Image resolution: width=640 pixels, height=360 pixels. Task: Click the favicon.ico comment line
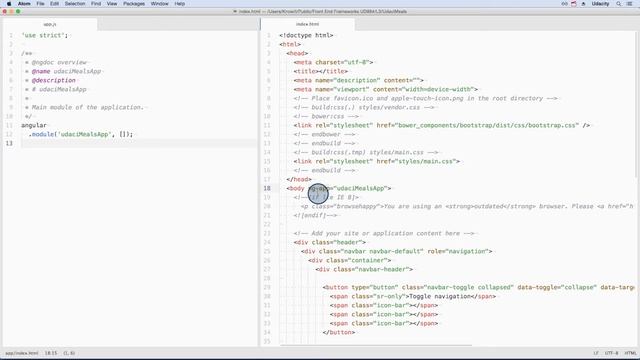click(x=425, y=98)
